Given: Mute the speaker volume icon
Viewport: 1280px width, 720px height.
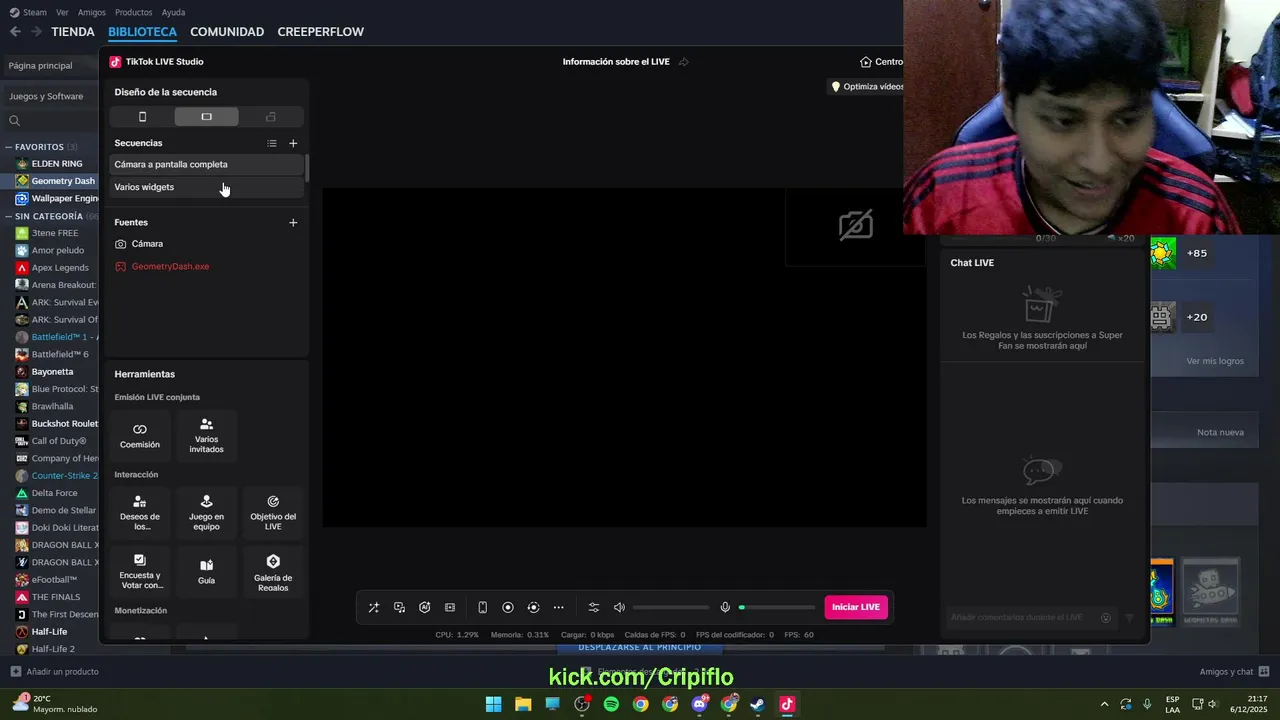Looking at the screenshot, I should point(619,607).
